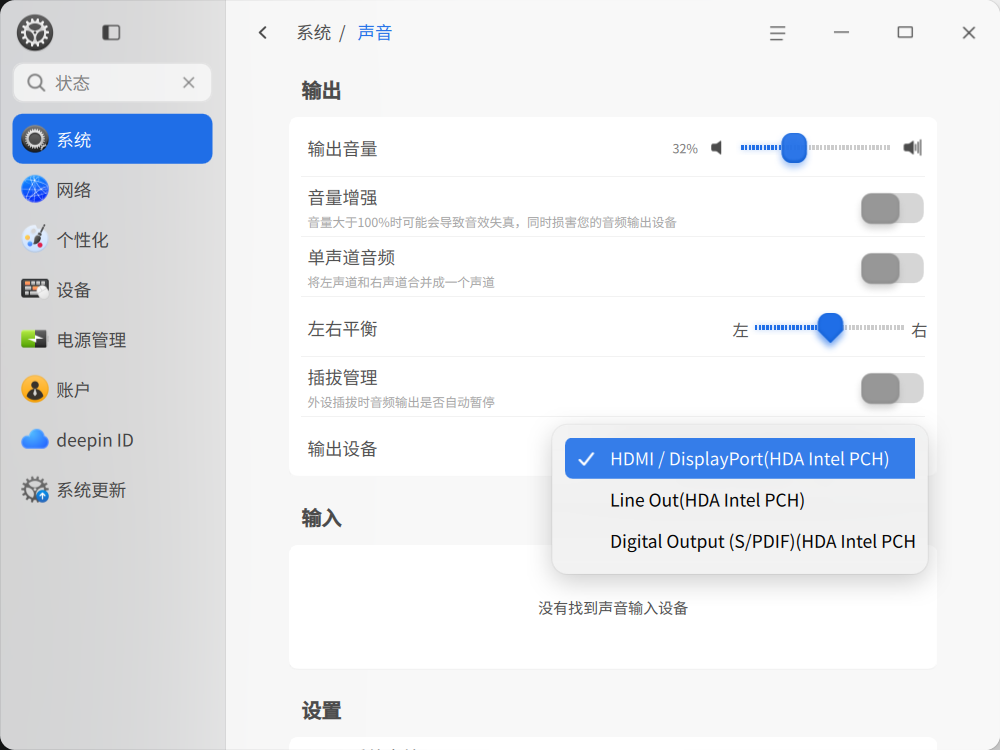Adjust the 左右平衡 balance slider handle
1000x750 pixels.
[830, 328]
